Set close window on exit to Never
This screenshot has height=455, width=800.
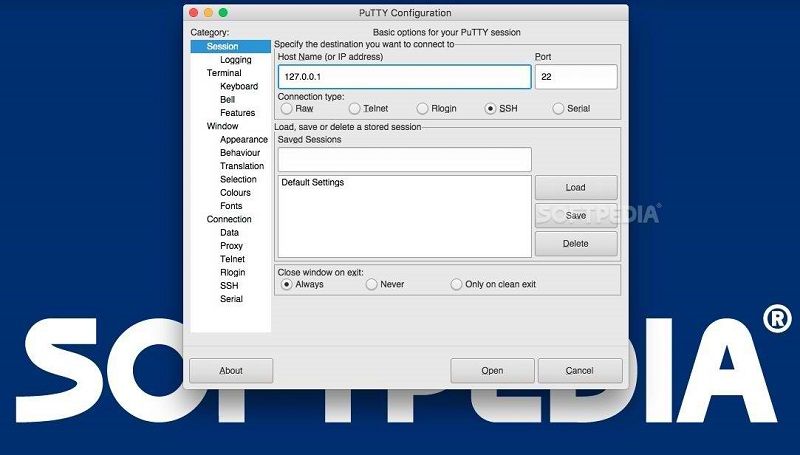click(x=372, y=284)
